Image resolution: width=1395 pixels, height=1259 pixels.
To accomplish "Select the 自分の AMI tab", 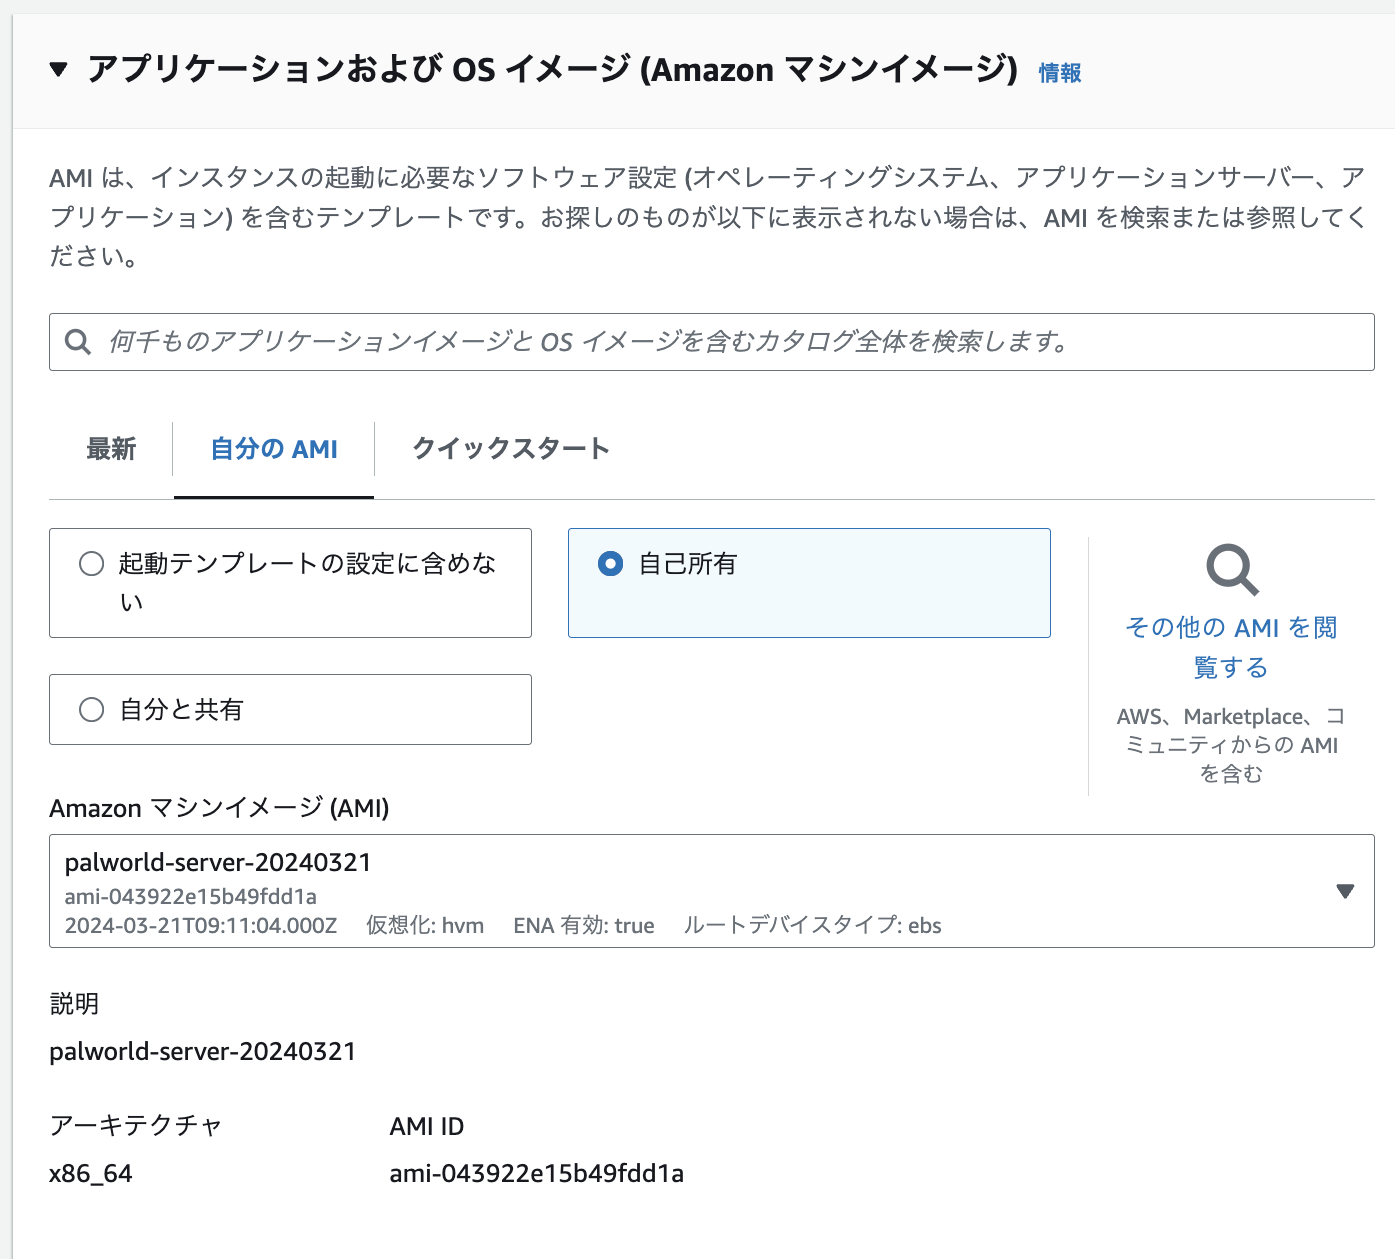I will click(x=274, y=449).
